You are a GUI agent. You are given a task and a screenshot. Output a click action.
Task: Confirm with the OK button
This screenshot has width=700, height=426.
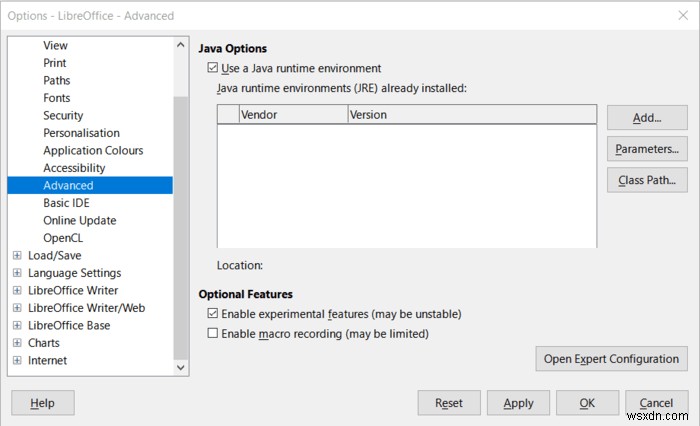coord(587,403)
